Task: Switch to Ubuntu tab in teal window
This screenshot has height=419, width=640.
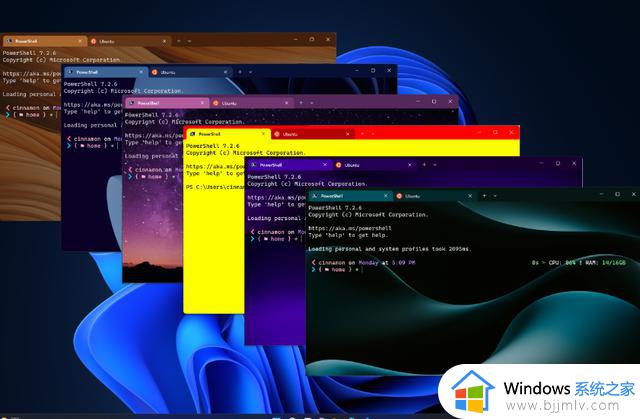Action: pyautogui.click(x=434, y=196)
